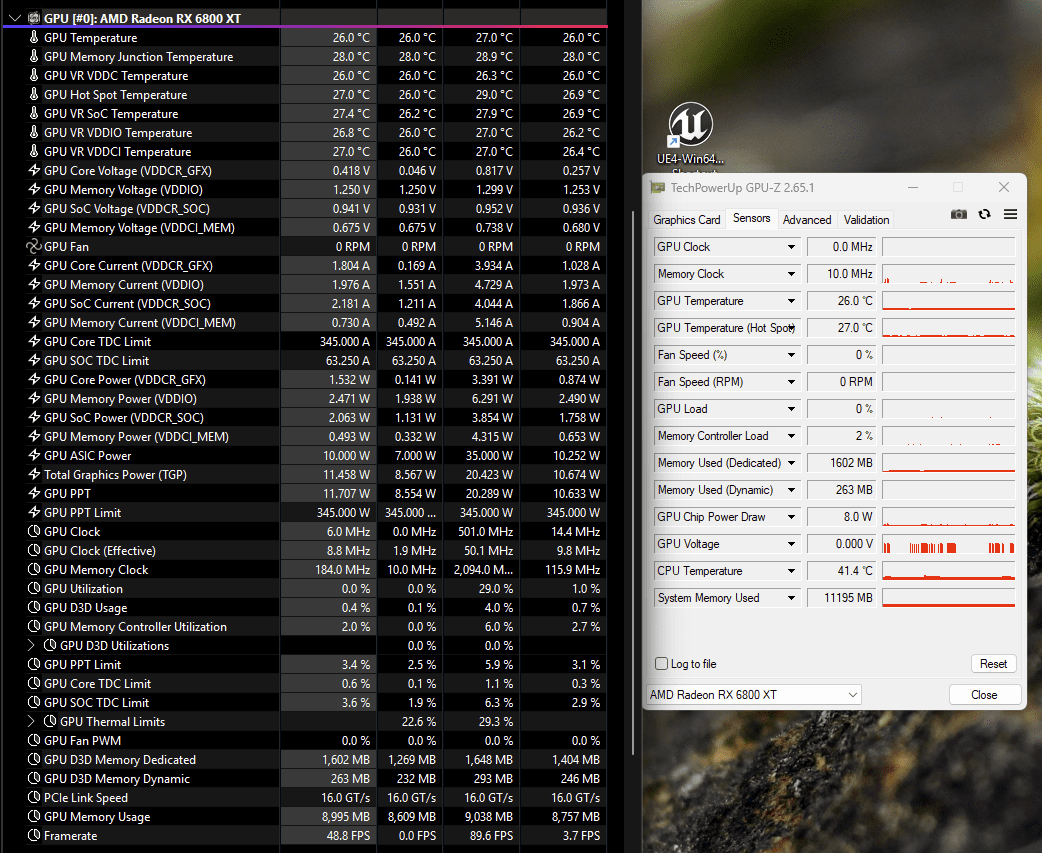Click the Reset button in GPU-Z
This screenshot has width=1042, height=853.
(993, 664)
